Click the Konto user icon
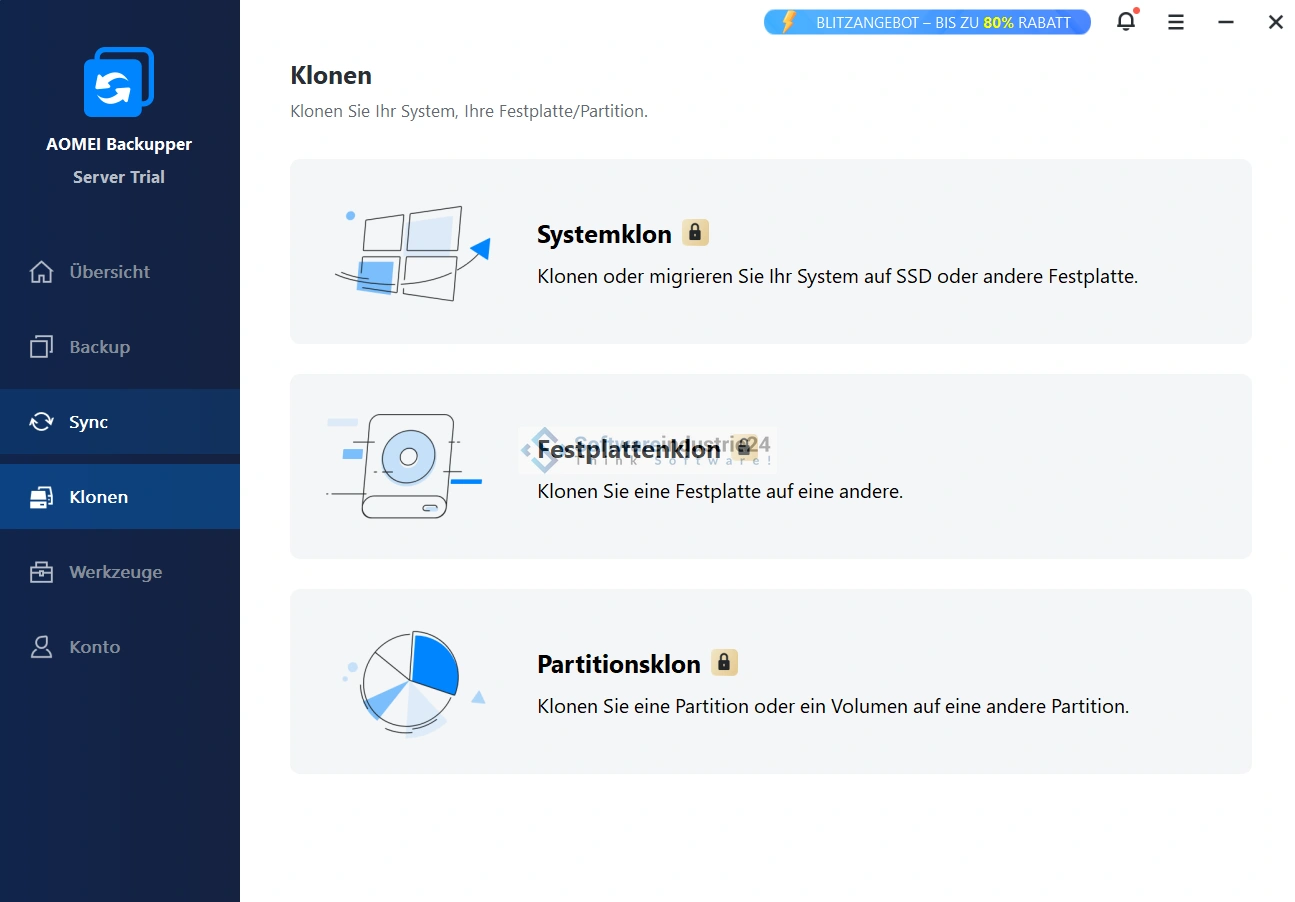This screenshot has height=902, width=1295. click(41, 647)
